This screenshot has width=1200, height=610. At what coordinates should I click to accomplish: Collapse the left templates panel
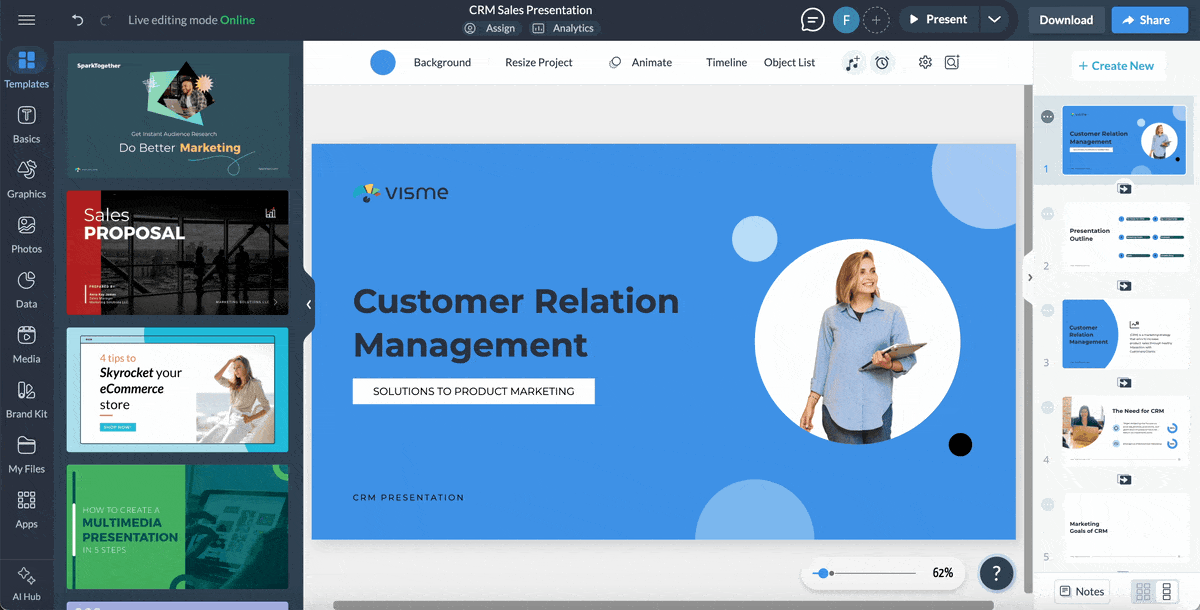coord(309,304)
